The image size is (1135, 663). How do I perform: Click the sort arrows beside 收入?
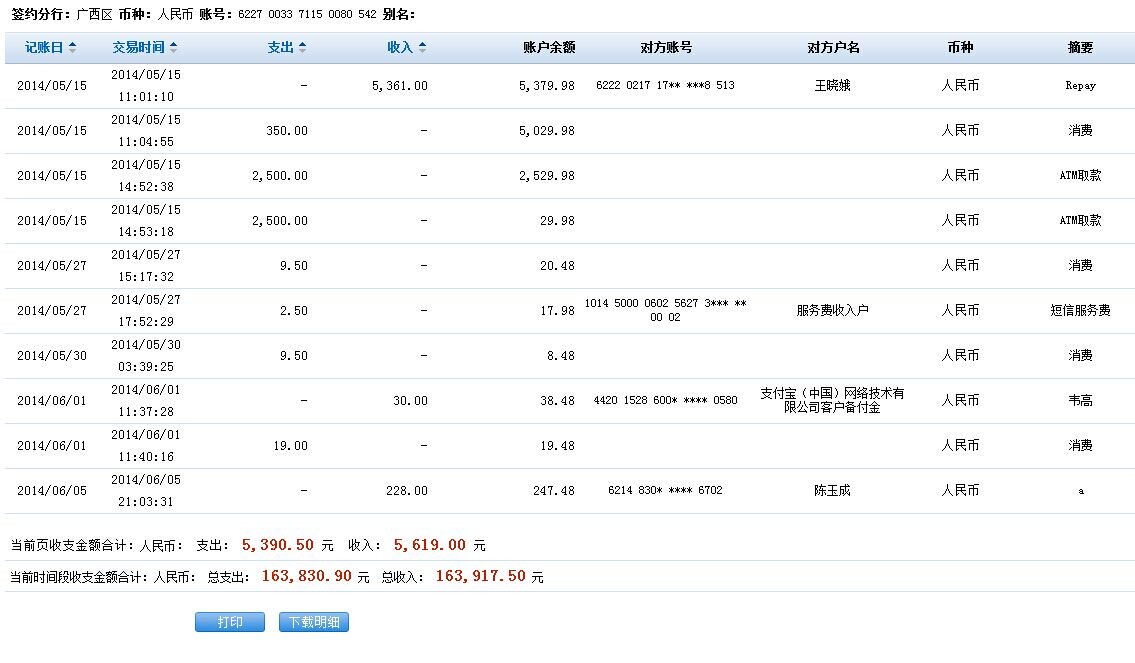point(422,48)
